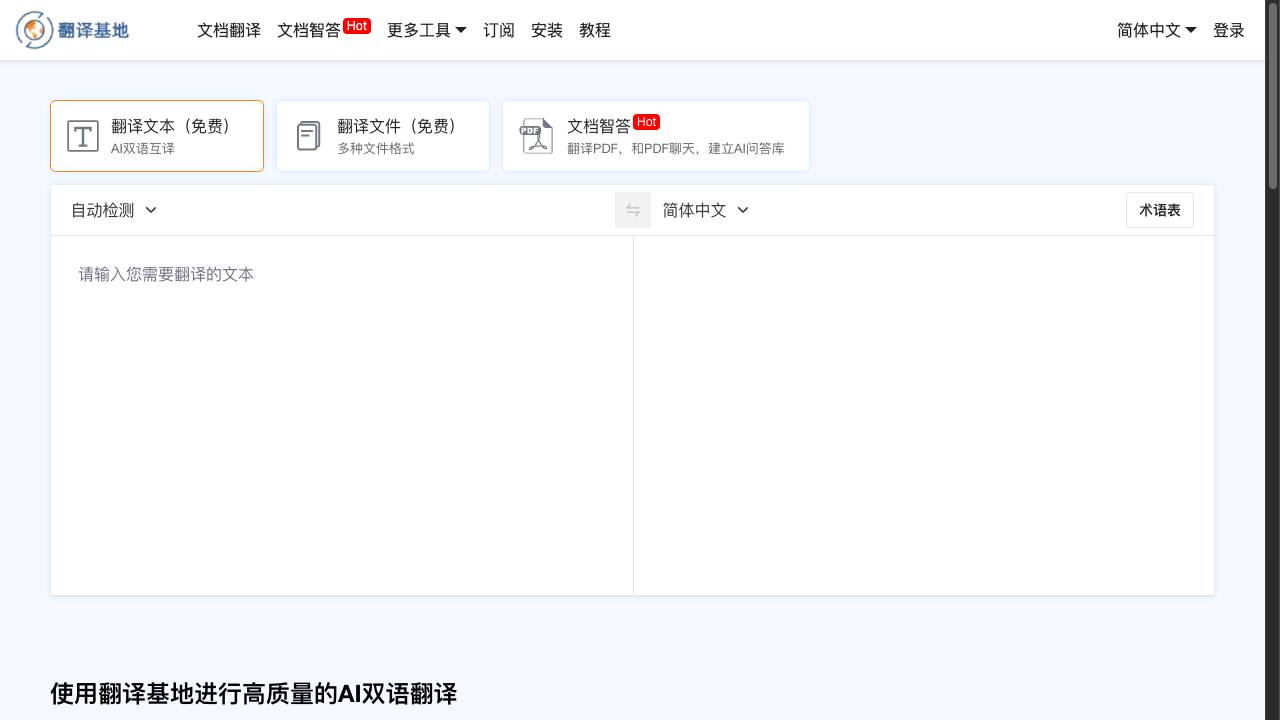The image size is (1280, 720).
Task: Click the file translation document icon
Action: click(x=309, y=136)
